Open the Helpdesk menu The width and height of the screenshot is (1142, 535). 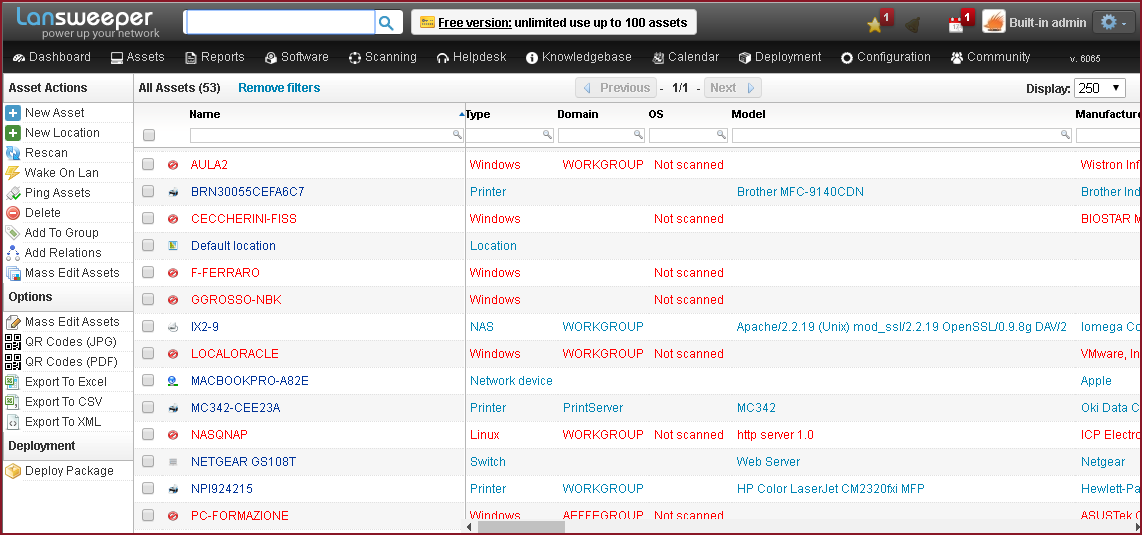(x=471, y=57)
